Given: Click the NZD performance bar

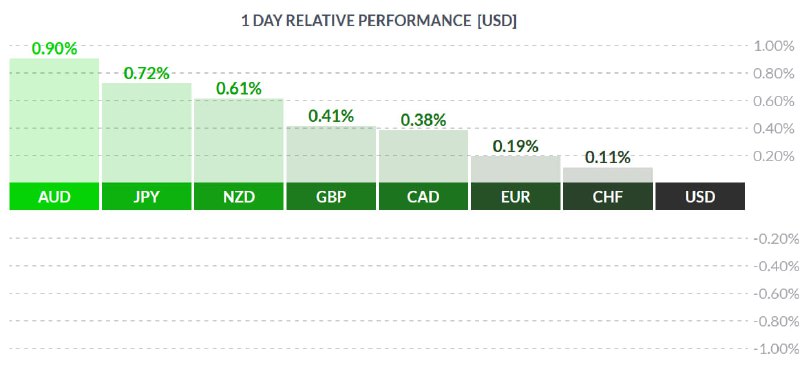Looking at the screenshot, I should point(239,140).
